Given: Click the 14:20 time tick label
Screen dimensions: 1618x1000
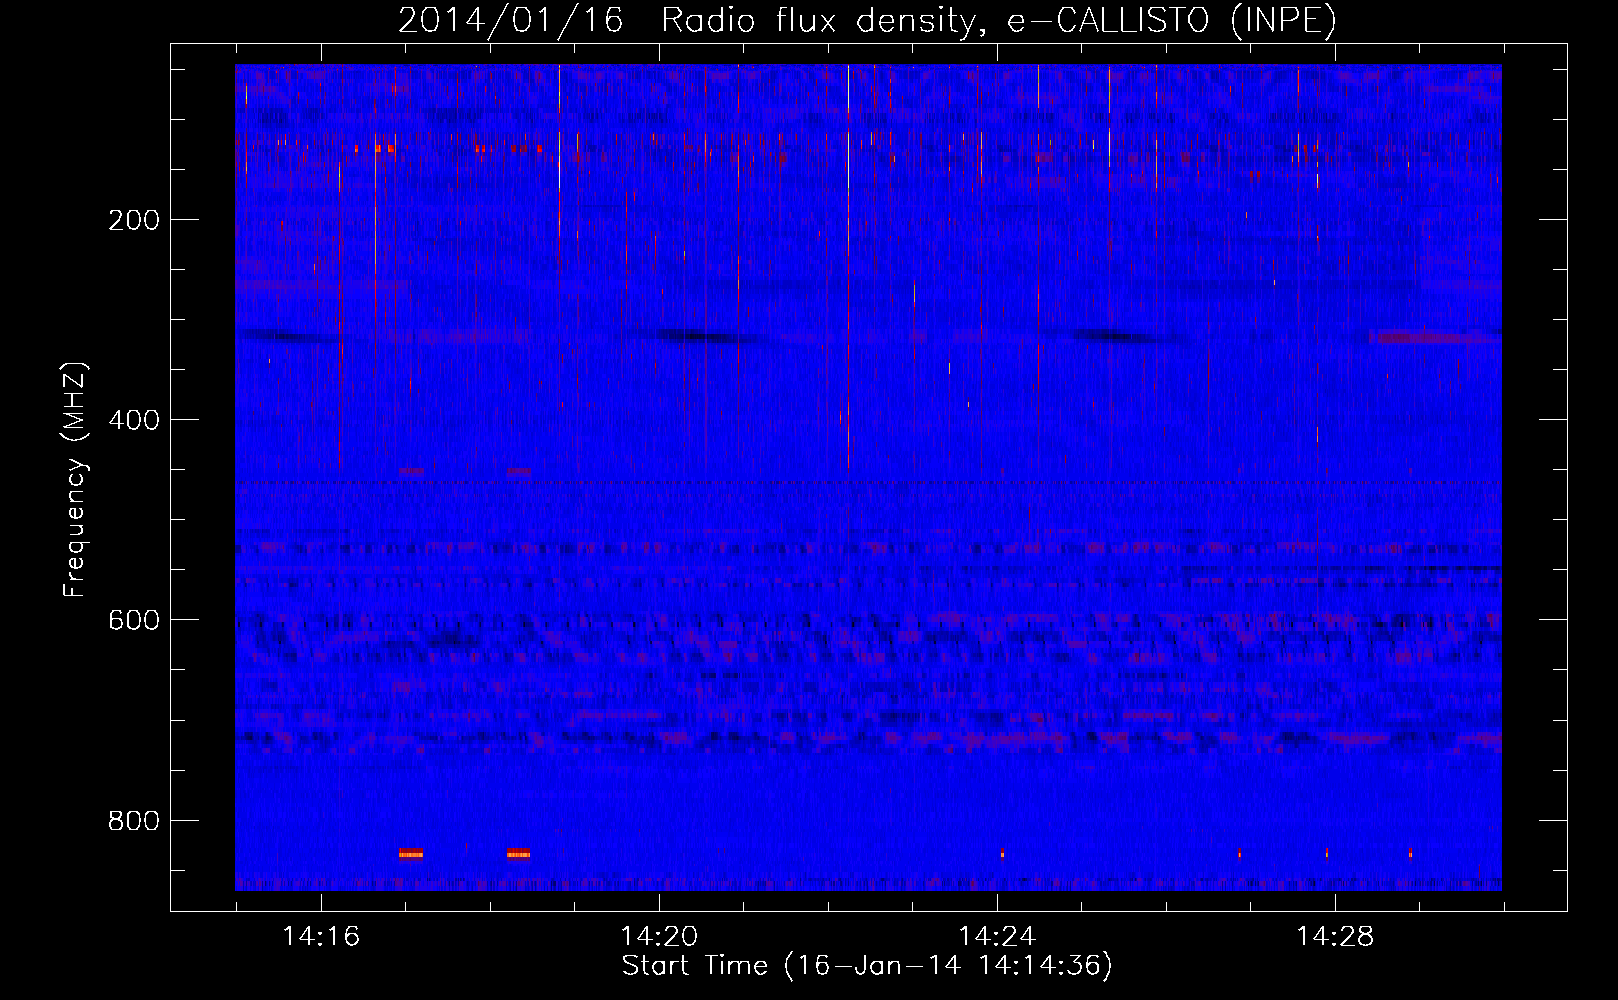Looking at the screenshot, I should 659,936.
